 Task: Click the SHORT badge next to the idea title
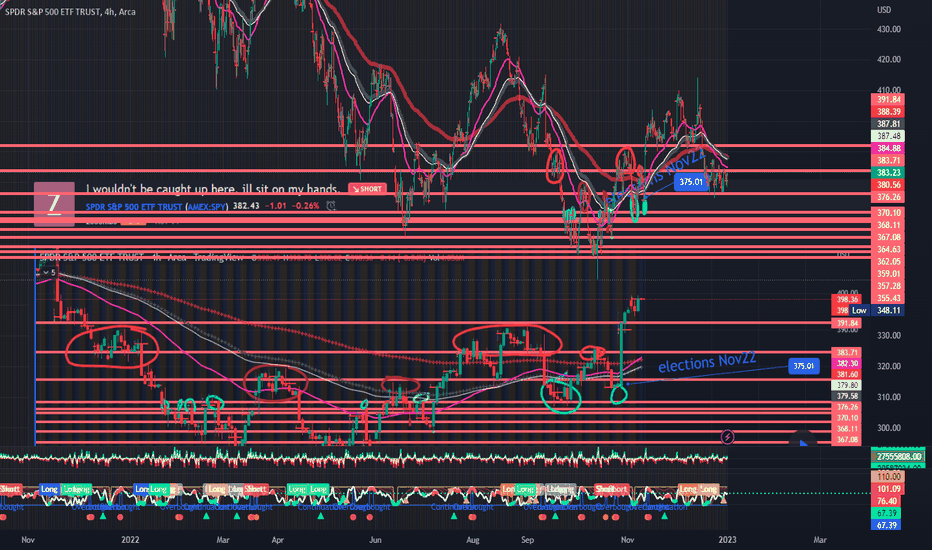[367, 189]
